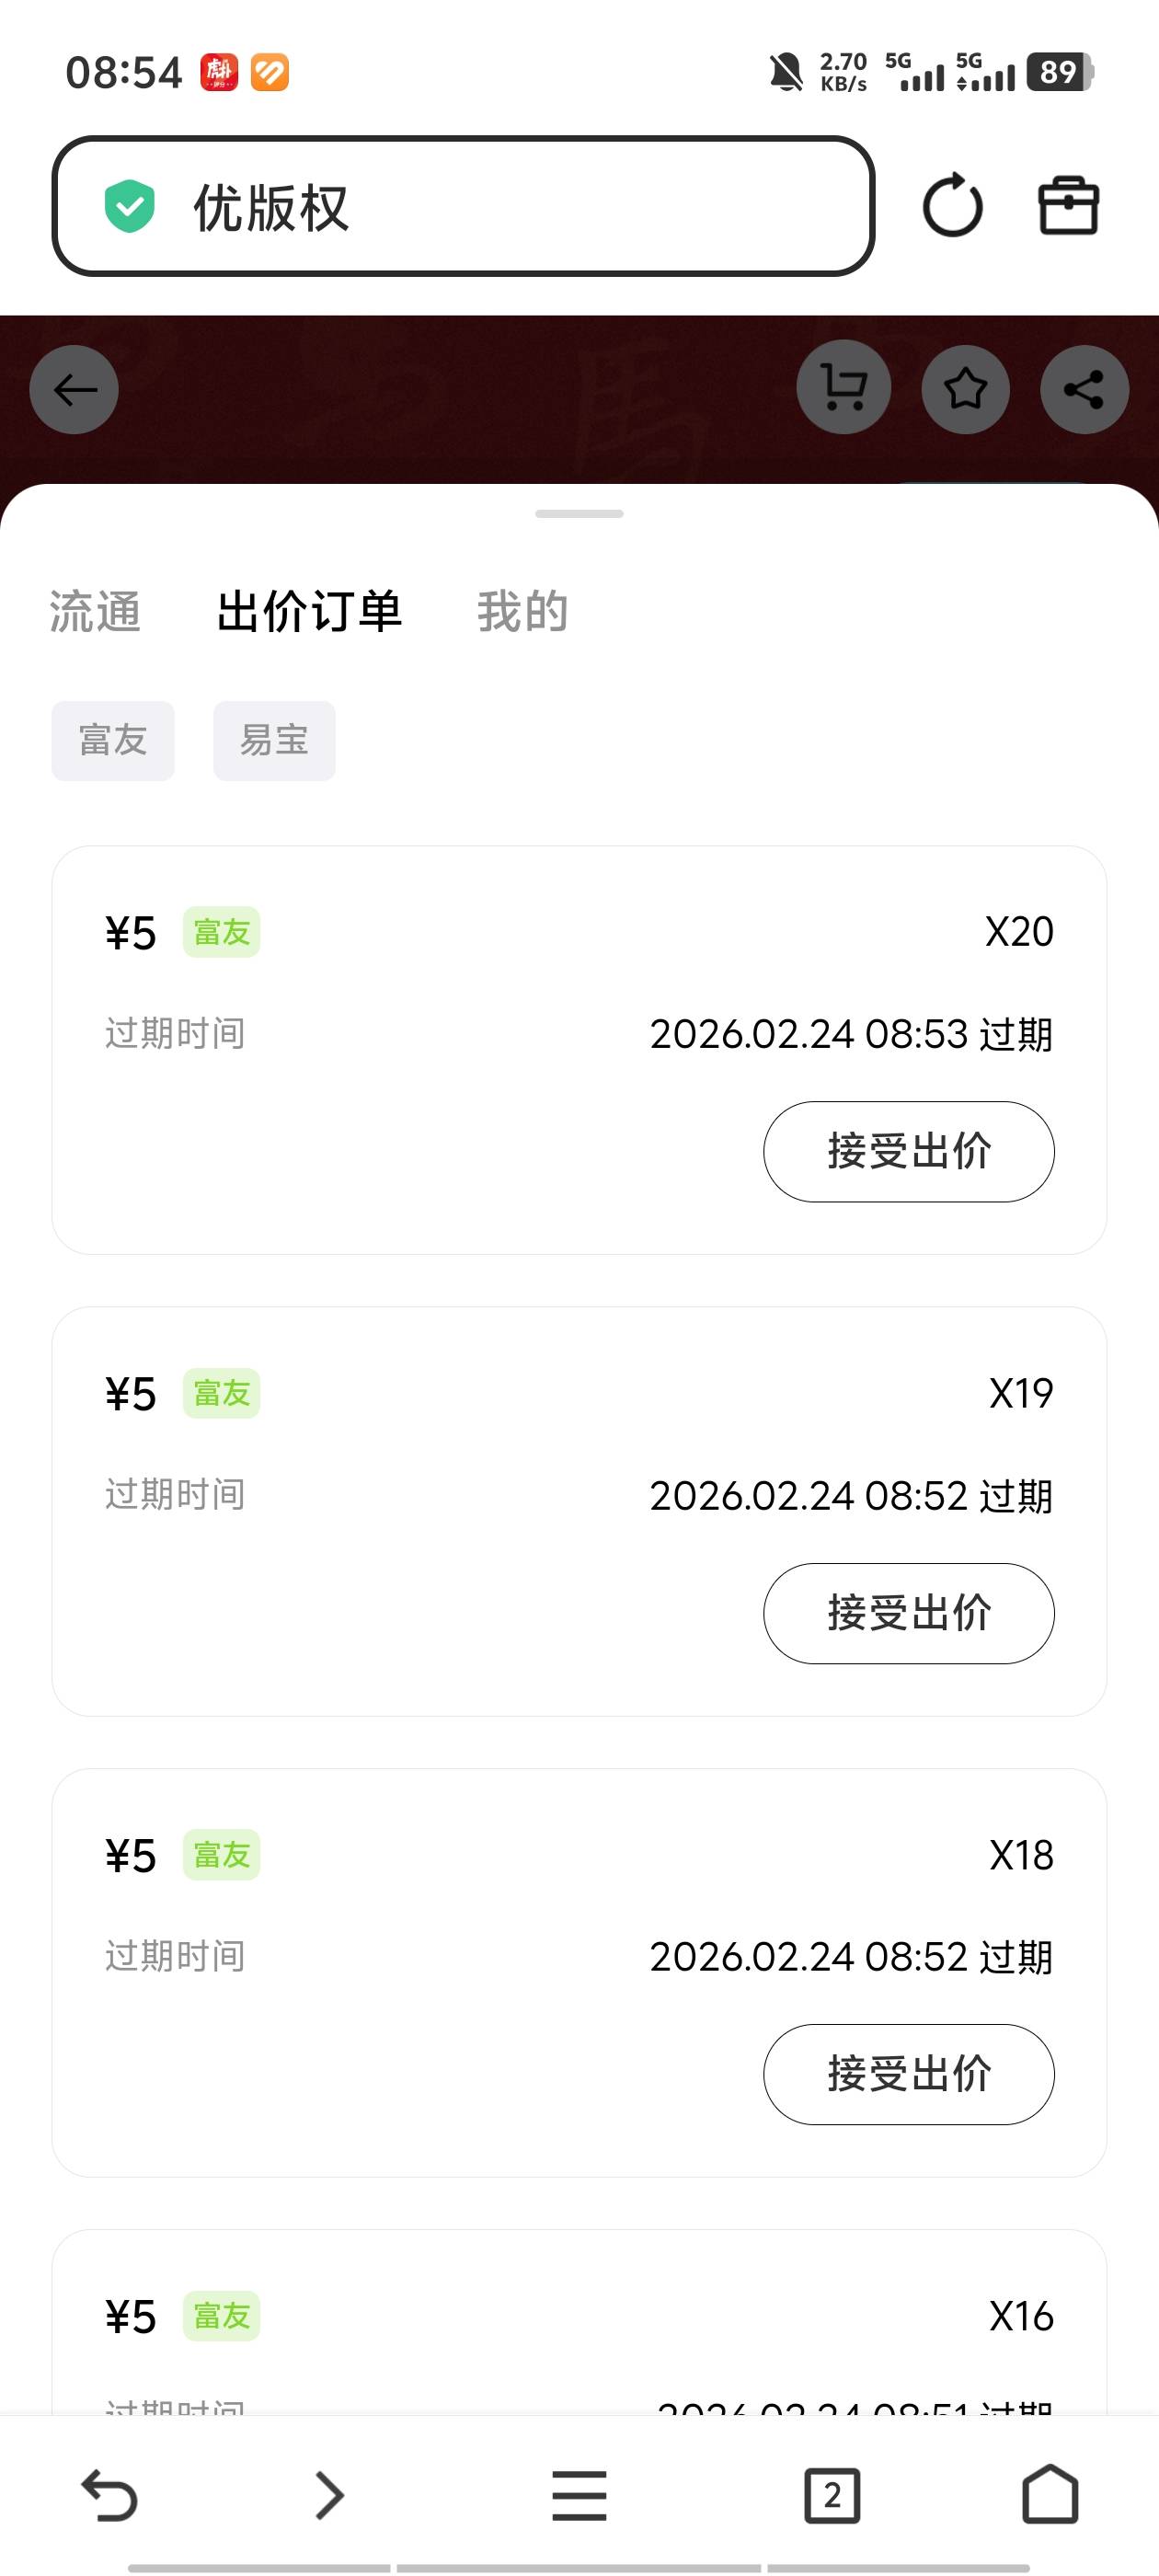This screenshot has width=1159, height=2576.
Task: Go to browser home page
Action: 1050,2494
